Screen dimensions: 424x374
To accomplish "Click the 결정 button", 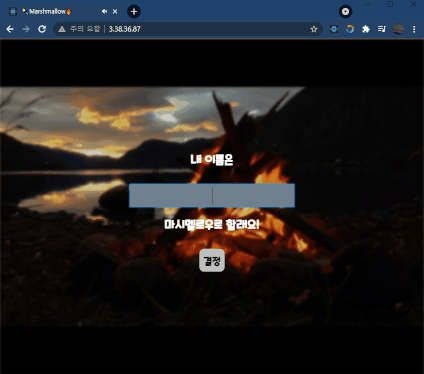I will coord(212,261).
